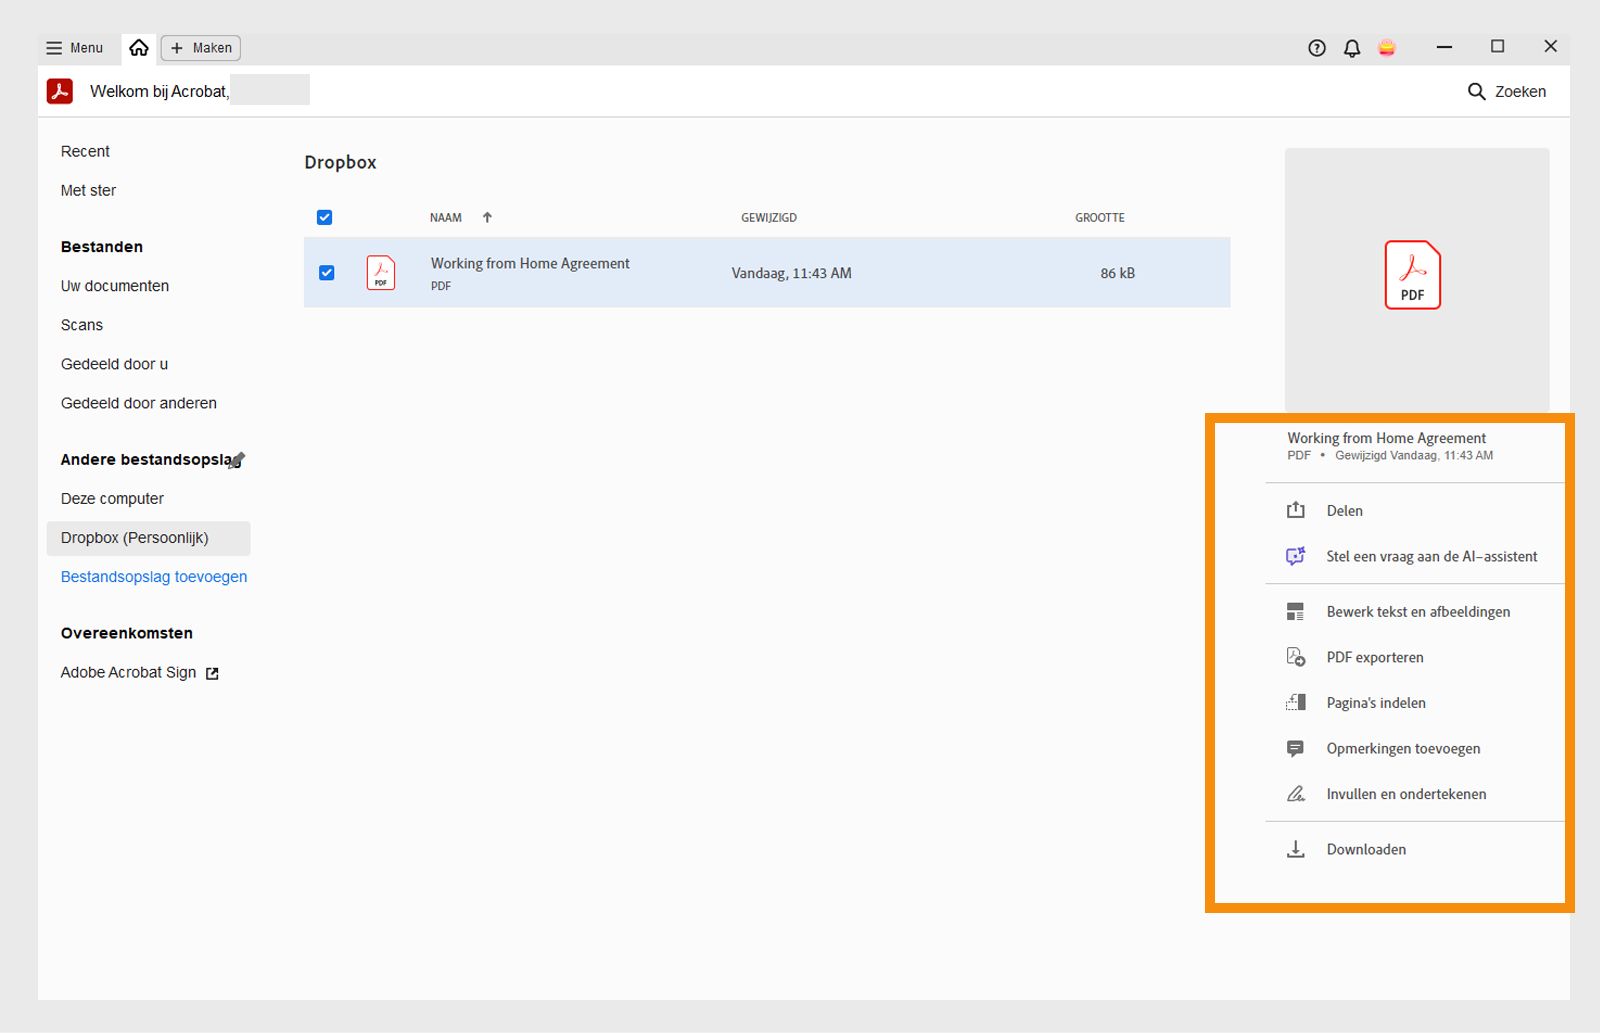1600x1033 pixels.
Task: Open Gedeeld door u
Action: (114, 364)
